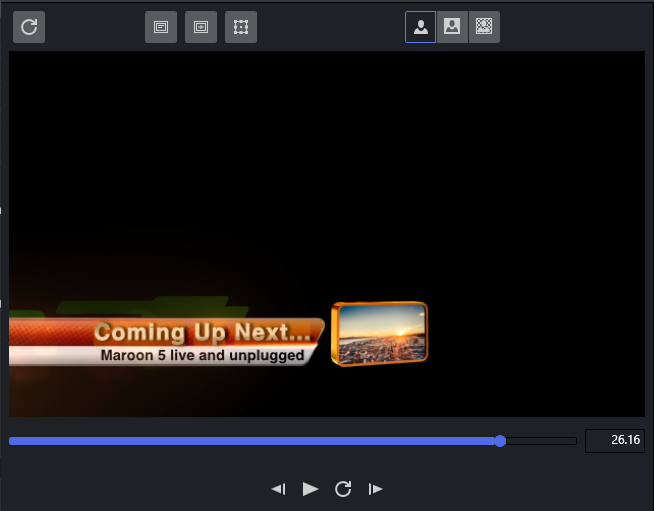Step back one frame
This screenshot has height=511, width=654.
pos(279,488)
